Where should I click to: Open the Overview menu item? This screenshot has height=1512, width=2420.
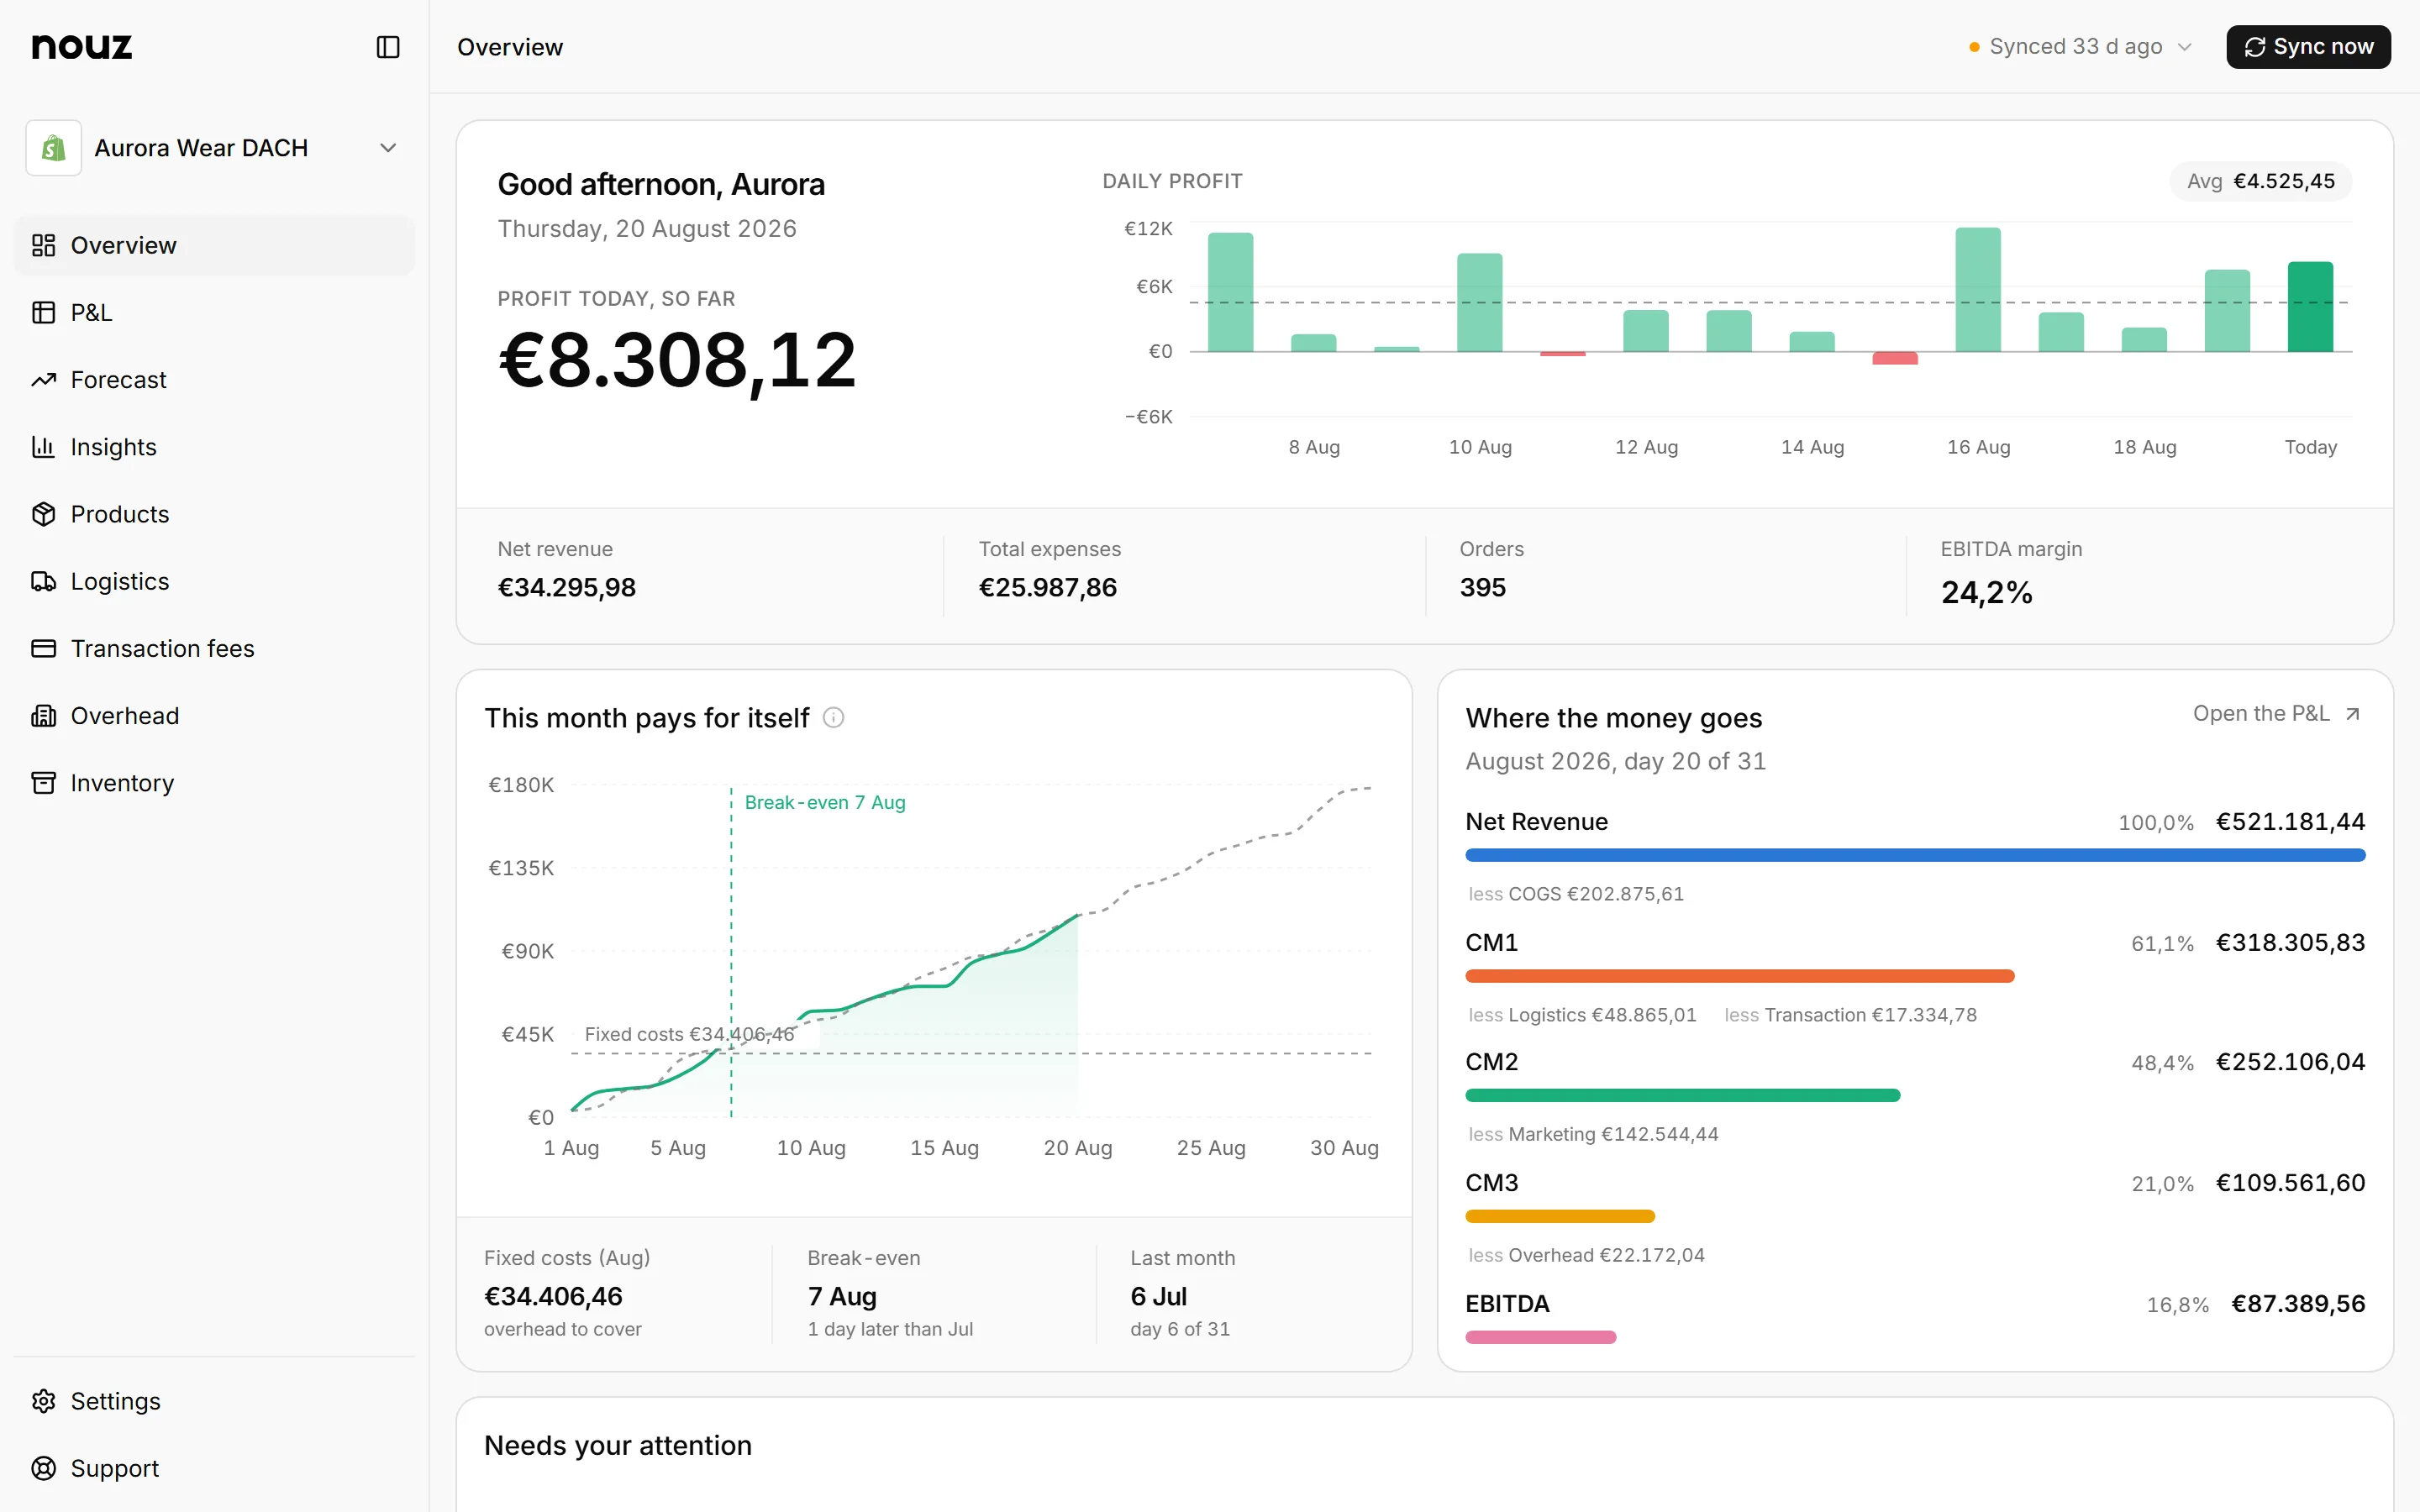[214, 245]
